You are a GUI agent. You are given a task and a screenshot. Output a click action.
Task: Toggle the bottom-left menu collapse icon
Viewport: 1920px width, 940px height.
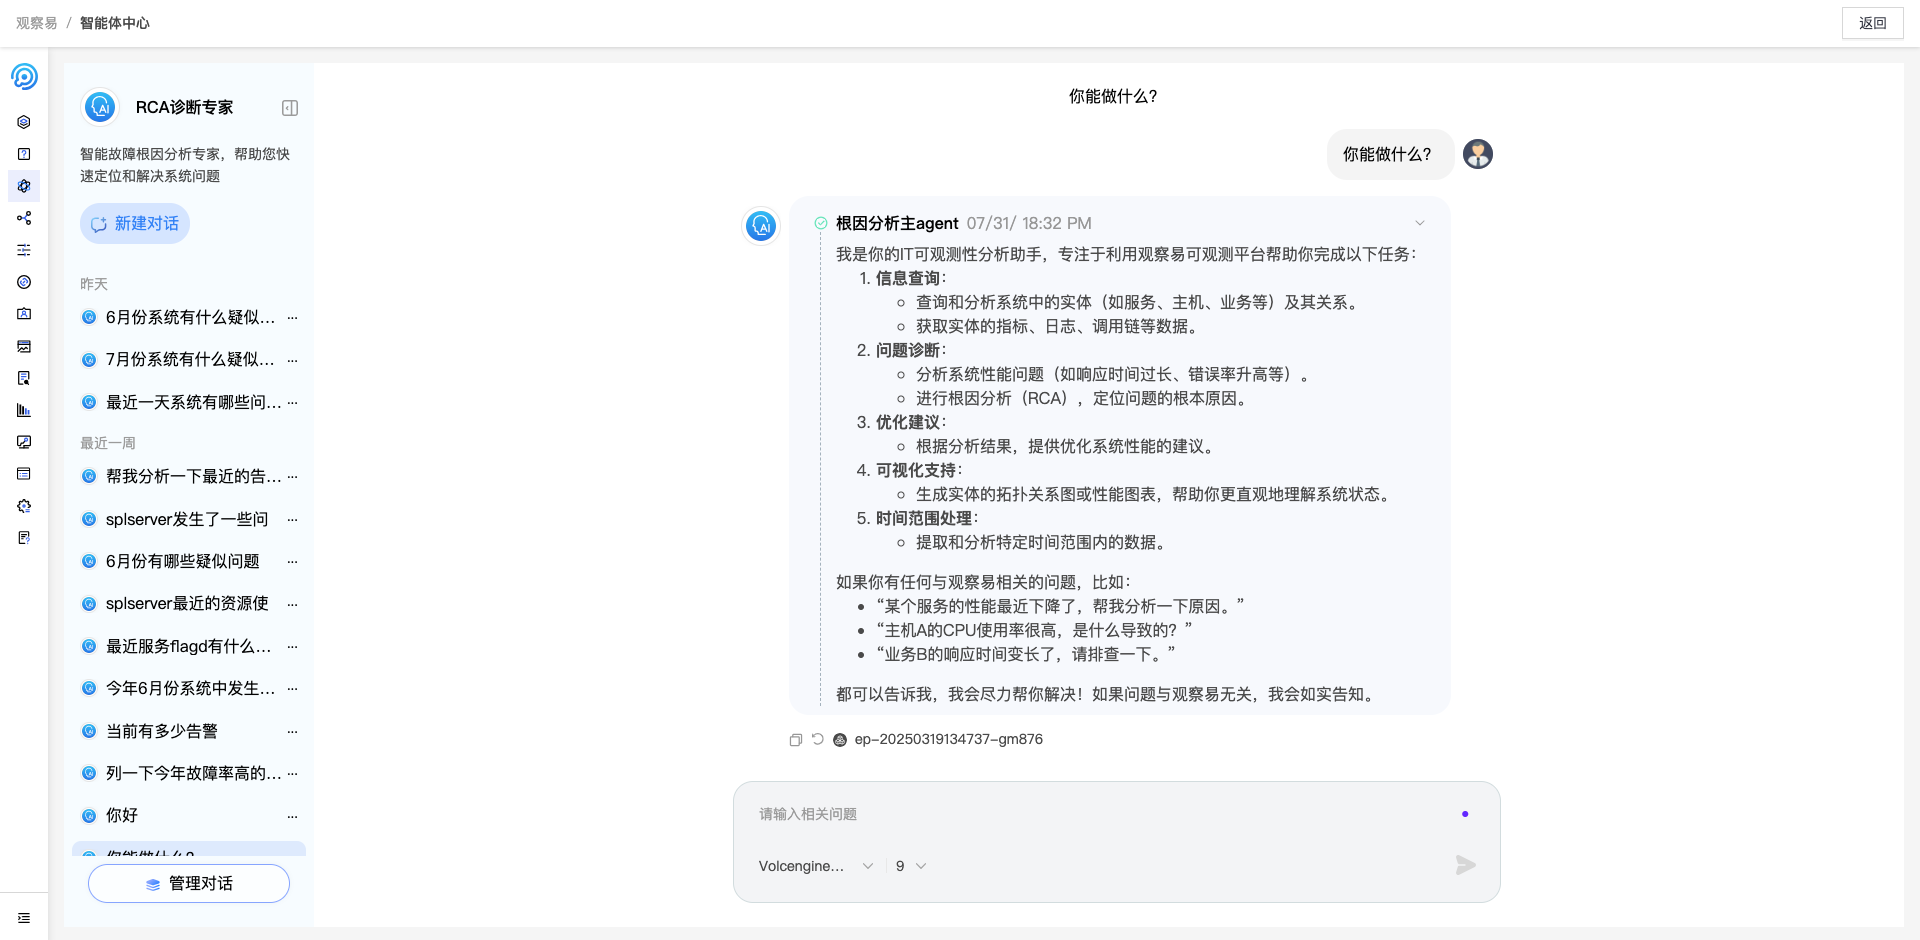pos(24,918)
